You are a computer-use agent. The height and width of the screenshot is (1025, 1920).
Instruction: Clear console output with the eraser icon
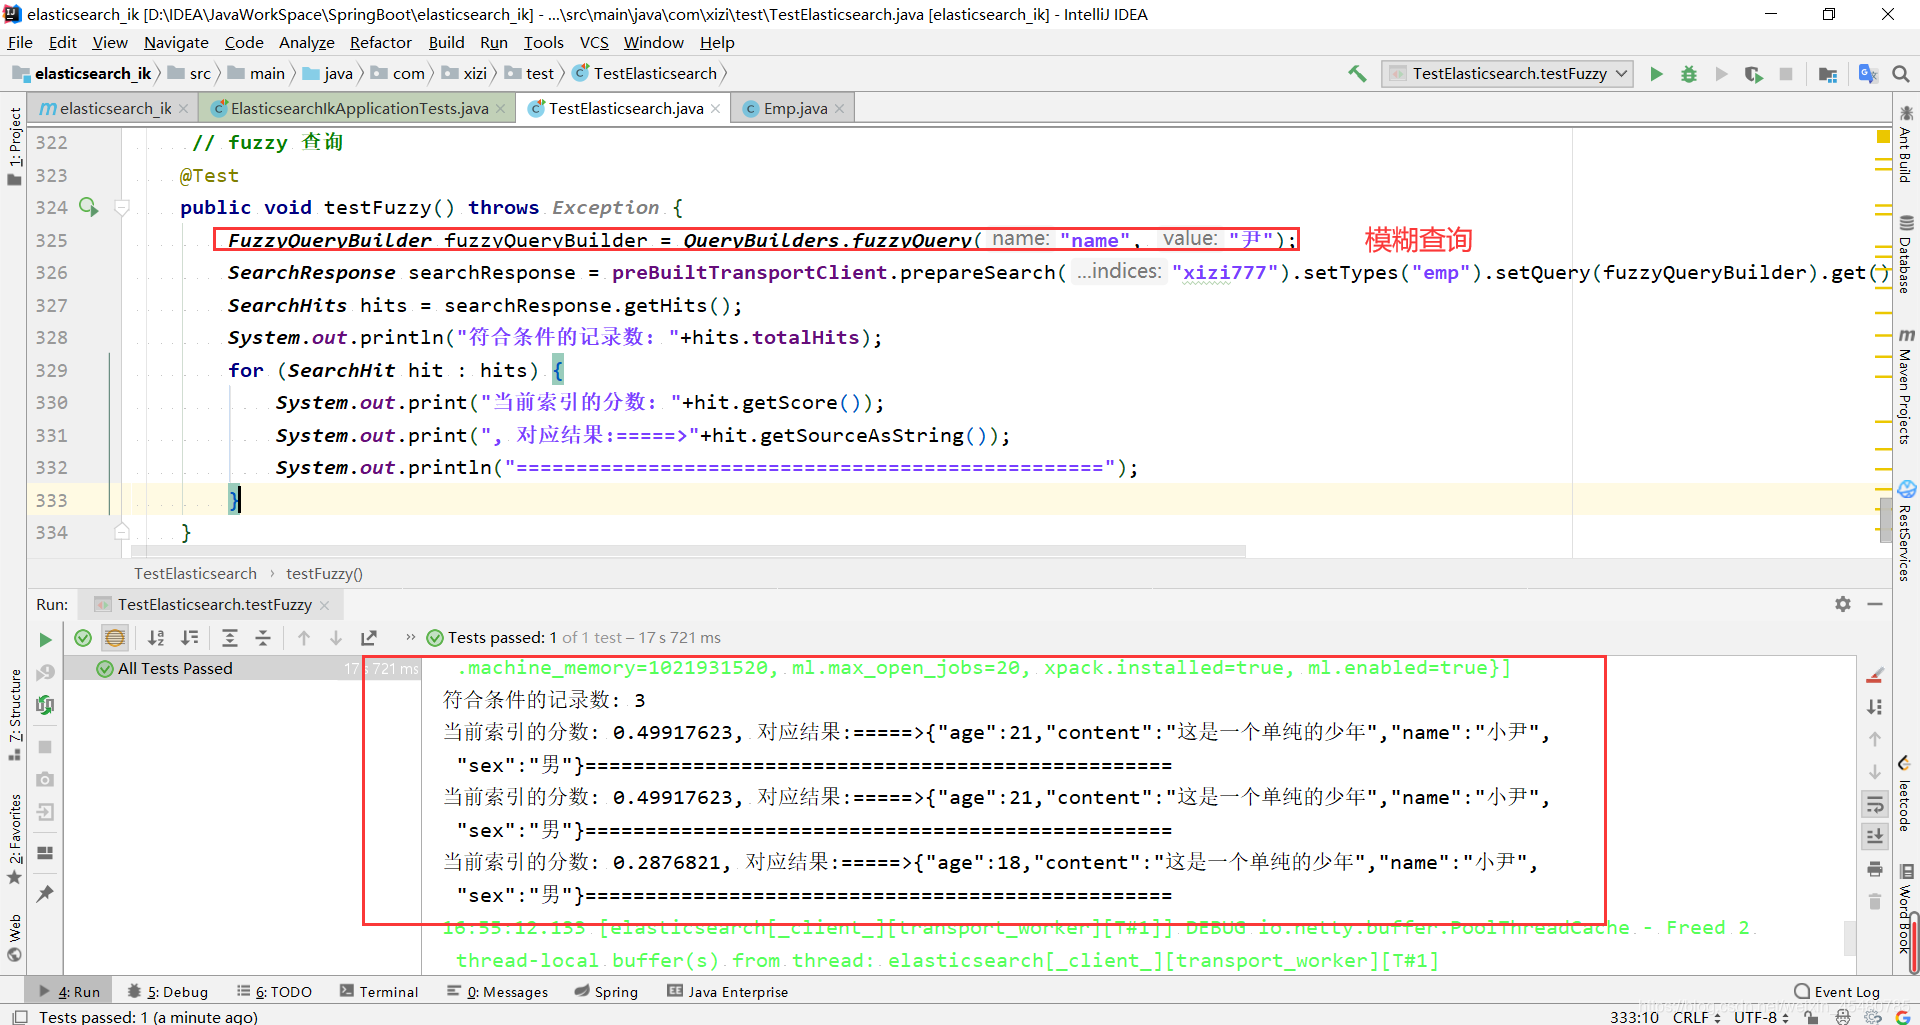click(x=1875, y=675)
